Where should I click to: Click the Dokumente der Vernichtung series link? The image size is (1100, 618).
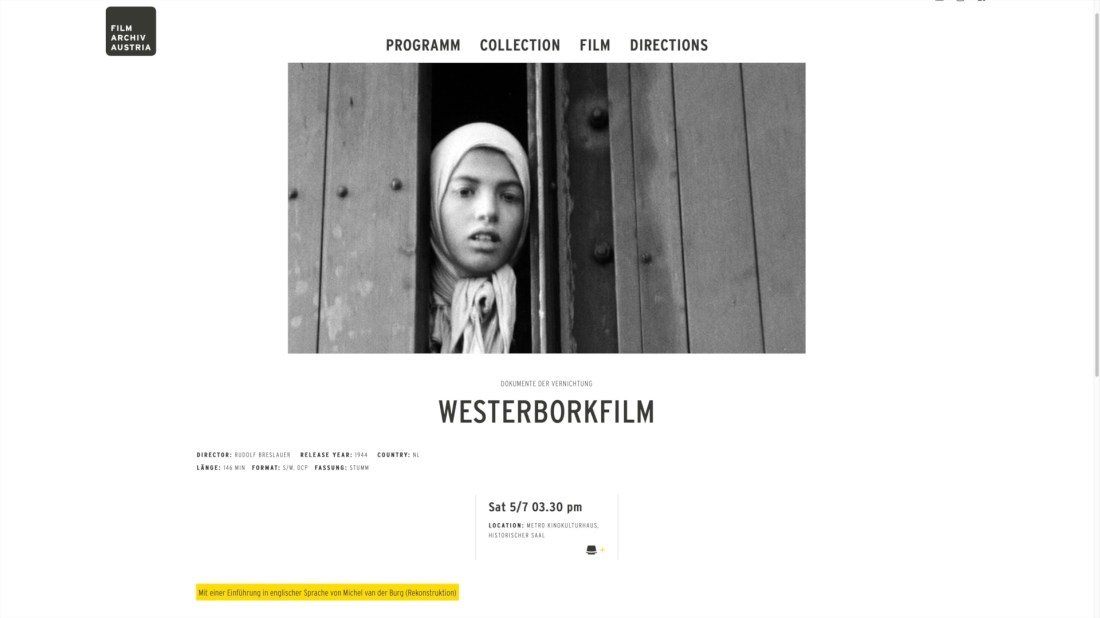tap(546, 384)
